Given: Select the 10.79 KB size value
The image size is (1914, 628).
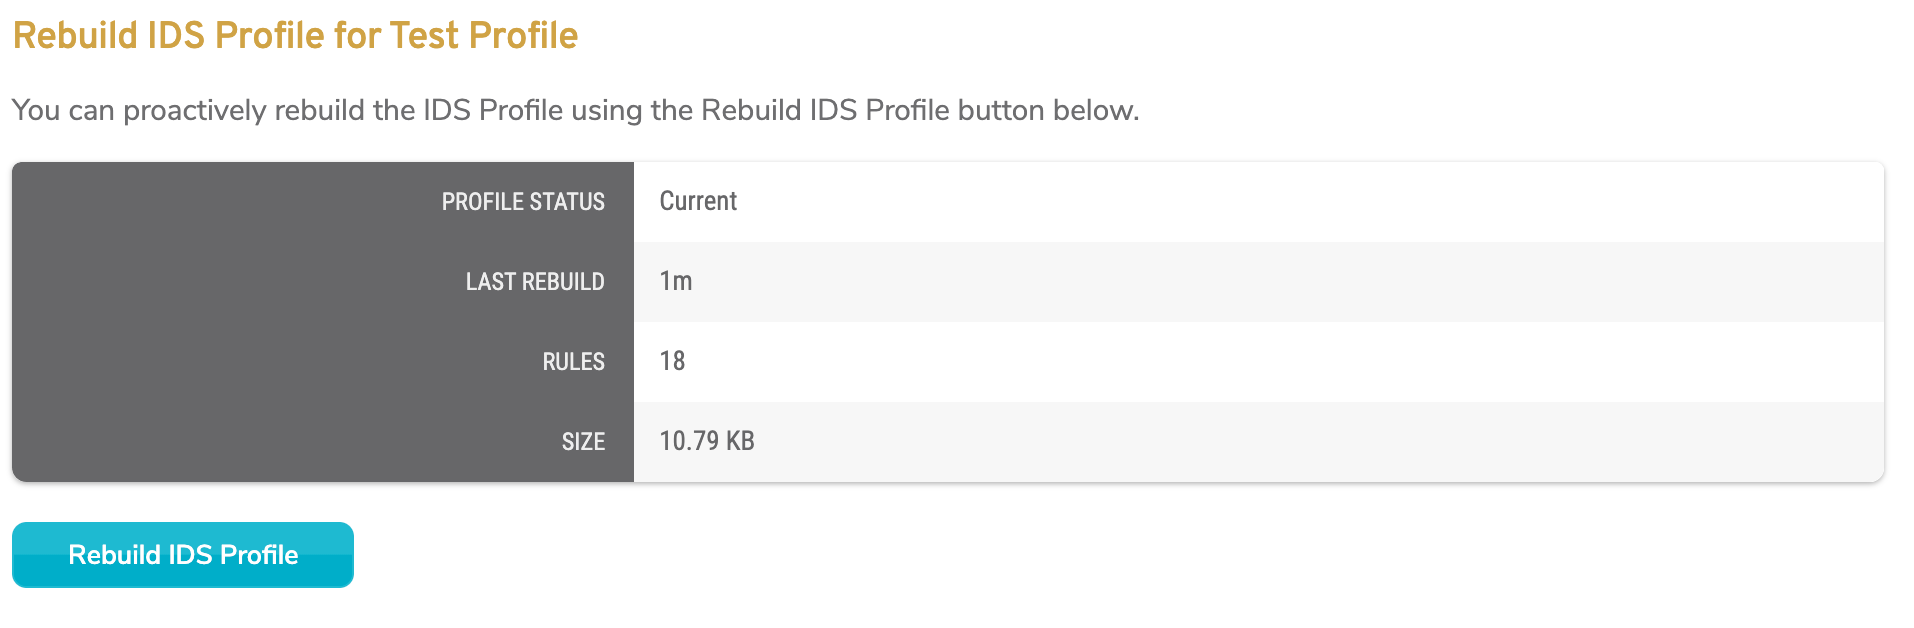Looking at the screenshot, I should (708, 441).
